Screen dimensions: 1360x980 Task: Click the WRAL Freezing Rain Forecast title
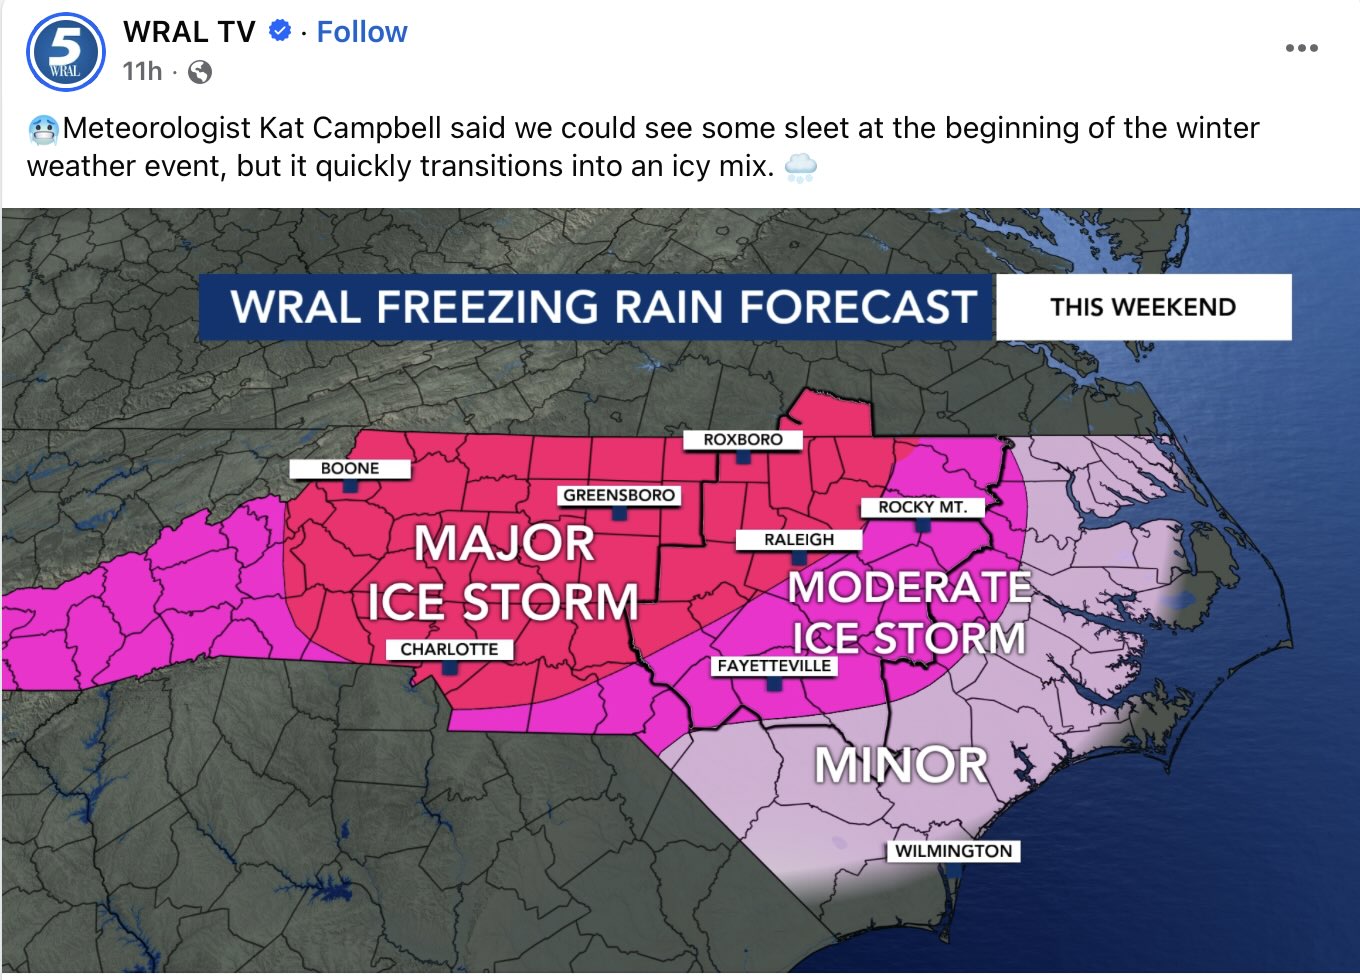click(x=603, y=307)
